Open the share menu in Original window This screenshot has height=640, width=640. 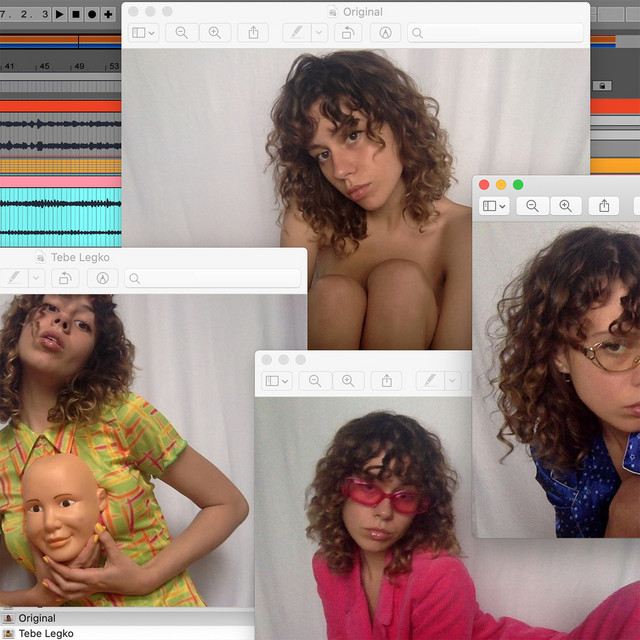coord(253,33)
